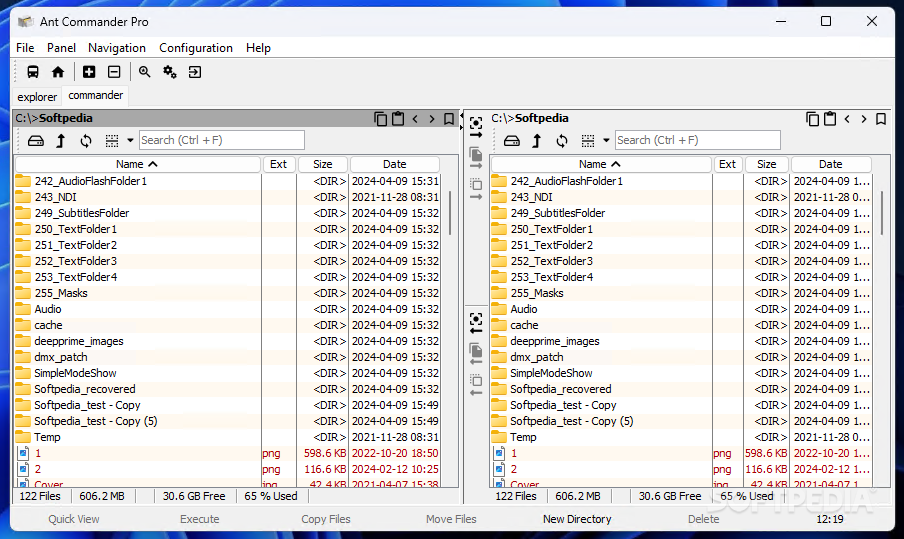Screen dimensions: 904x539
Task: Sync folder to right panel icon
Action: (476, 127)
